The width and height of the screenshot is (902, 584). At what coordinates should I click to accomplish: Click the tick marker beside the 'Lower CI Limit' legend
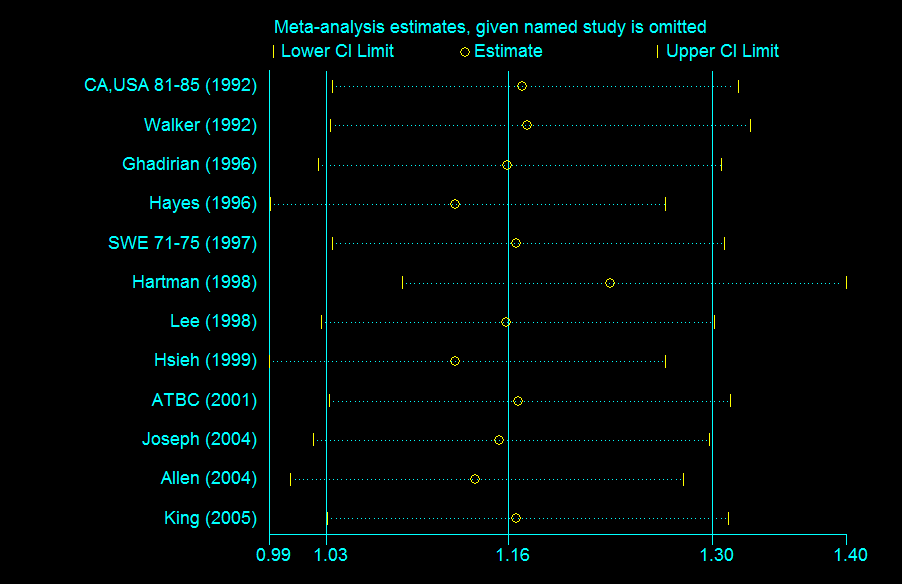[x=274, y=52]
